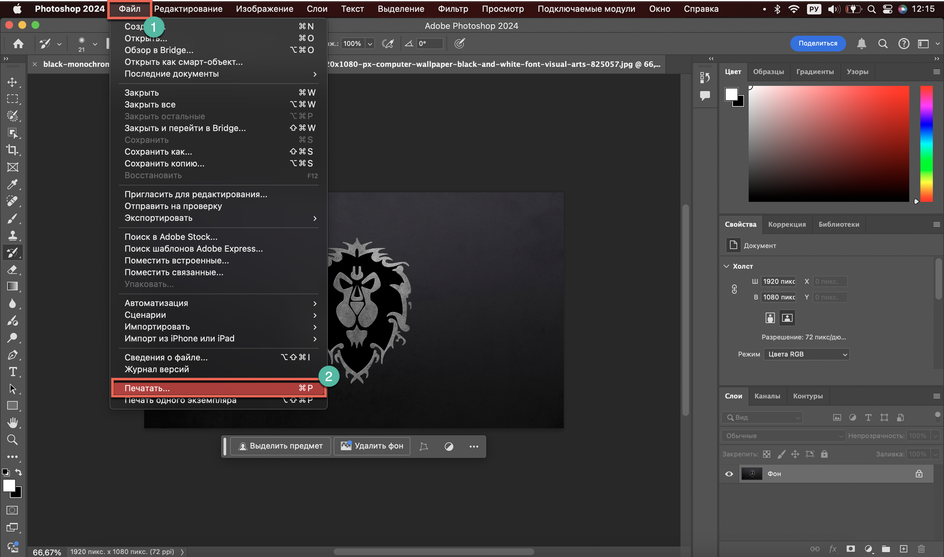Open the notifications bell icon
This screenshot has height=557, width=944.
862,43
